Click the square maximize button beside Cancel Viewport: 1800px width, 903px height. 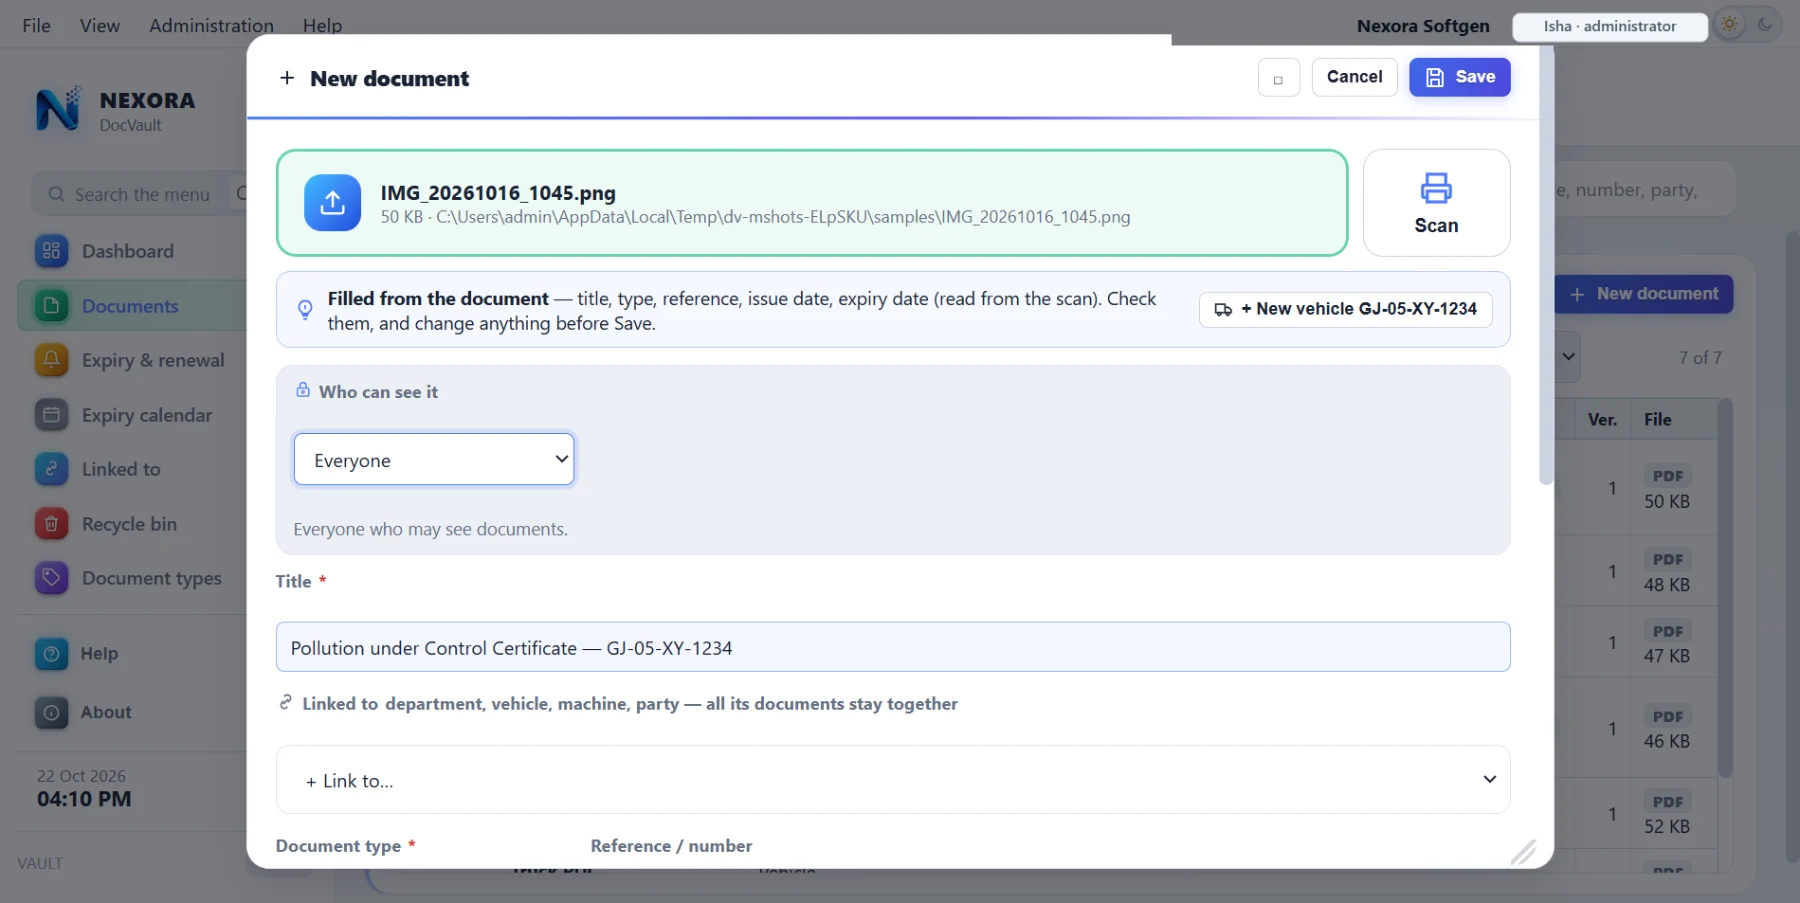point(1278,78)
